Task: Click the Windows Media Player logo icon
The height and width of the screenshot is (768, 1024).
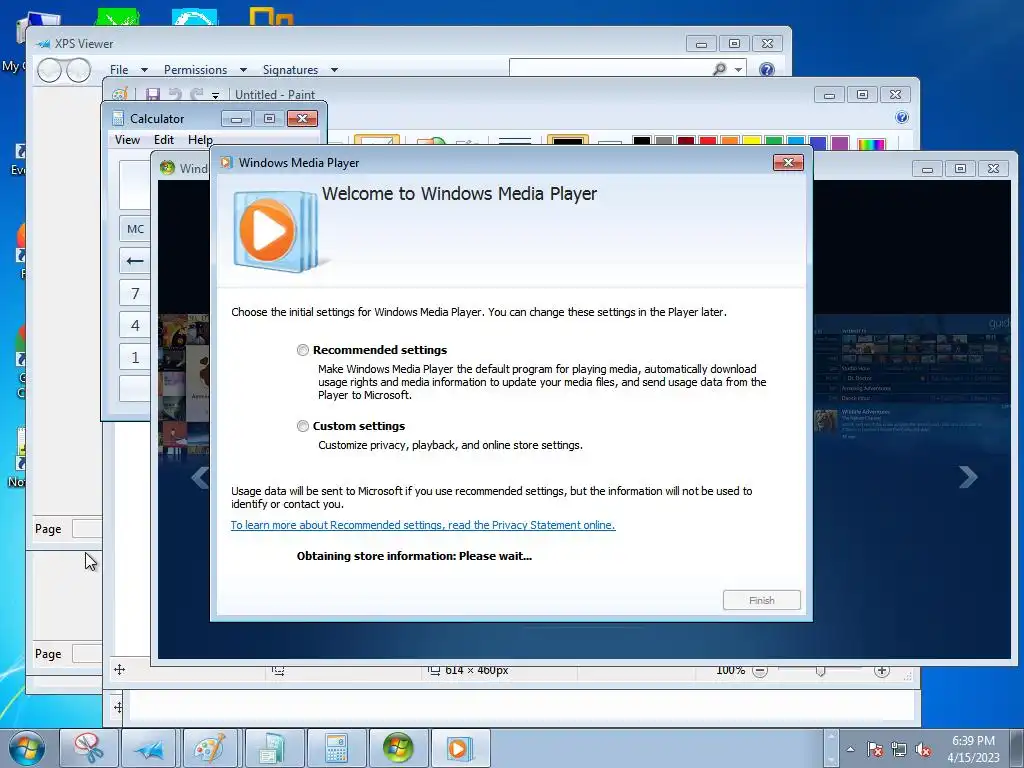Action: 276,230
